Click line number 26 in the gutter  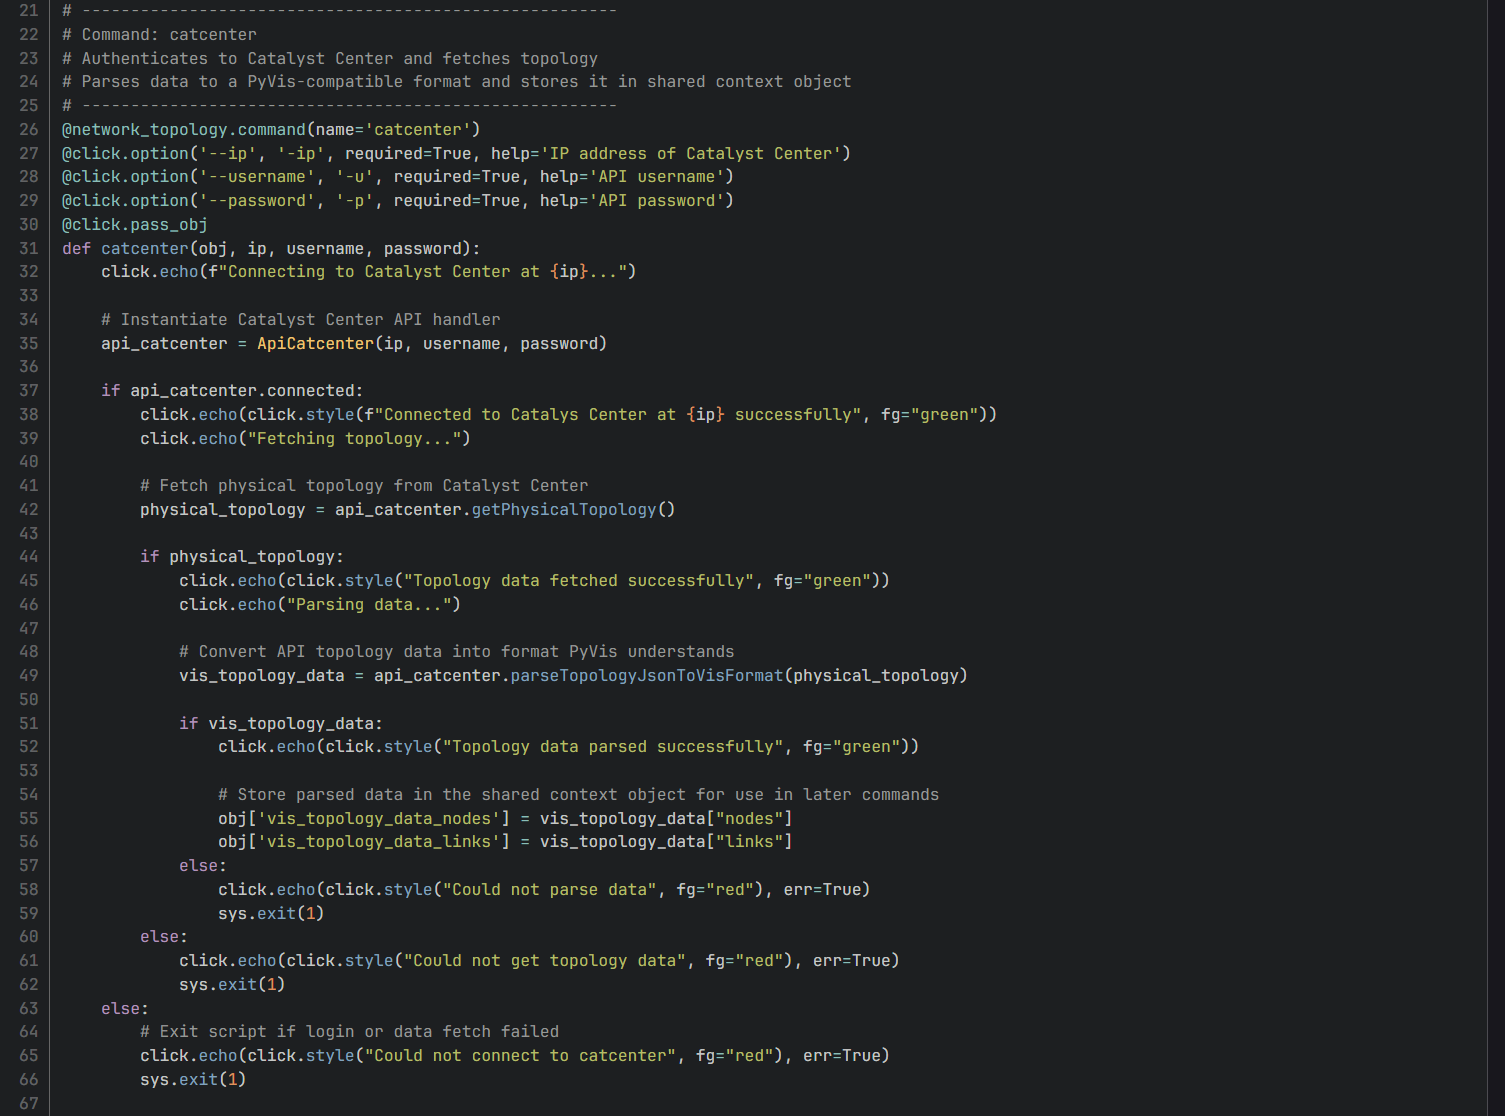coord(29,129)
